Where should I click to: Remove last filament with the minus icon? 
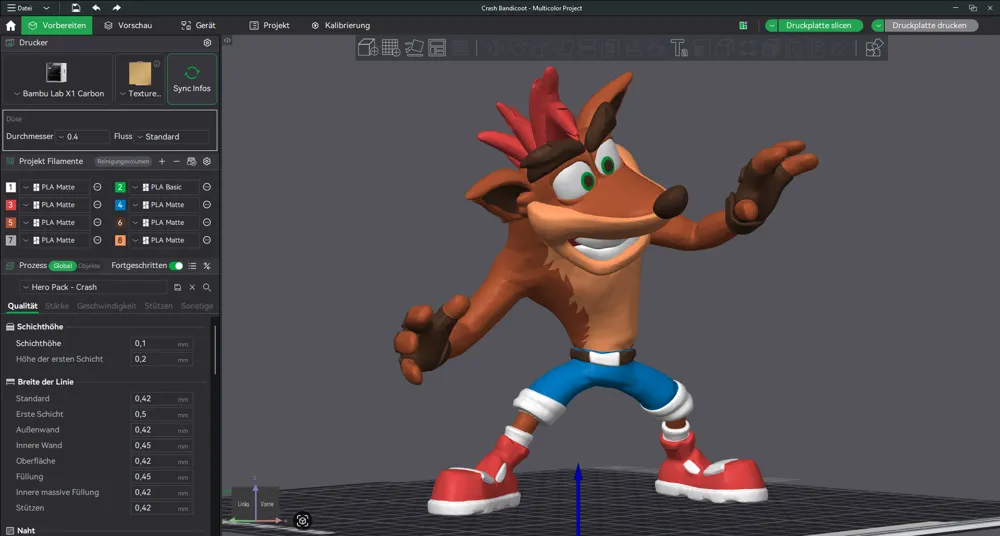click(x=177, y=161)
